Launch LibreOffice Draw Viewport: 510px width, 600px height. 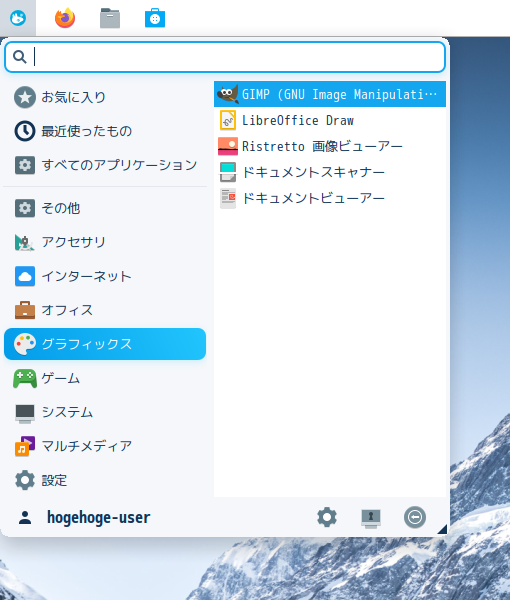coord(330,120)
